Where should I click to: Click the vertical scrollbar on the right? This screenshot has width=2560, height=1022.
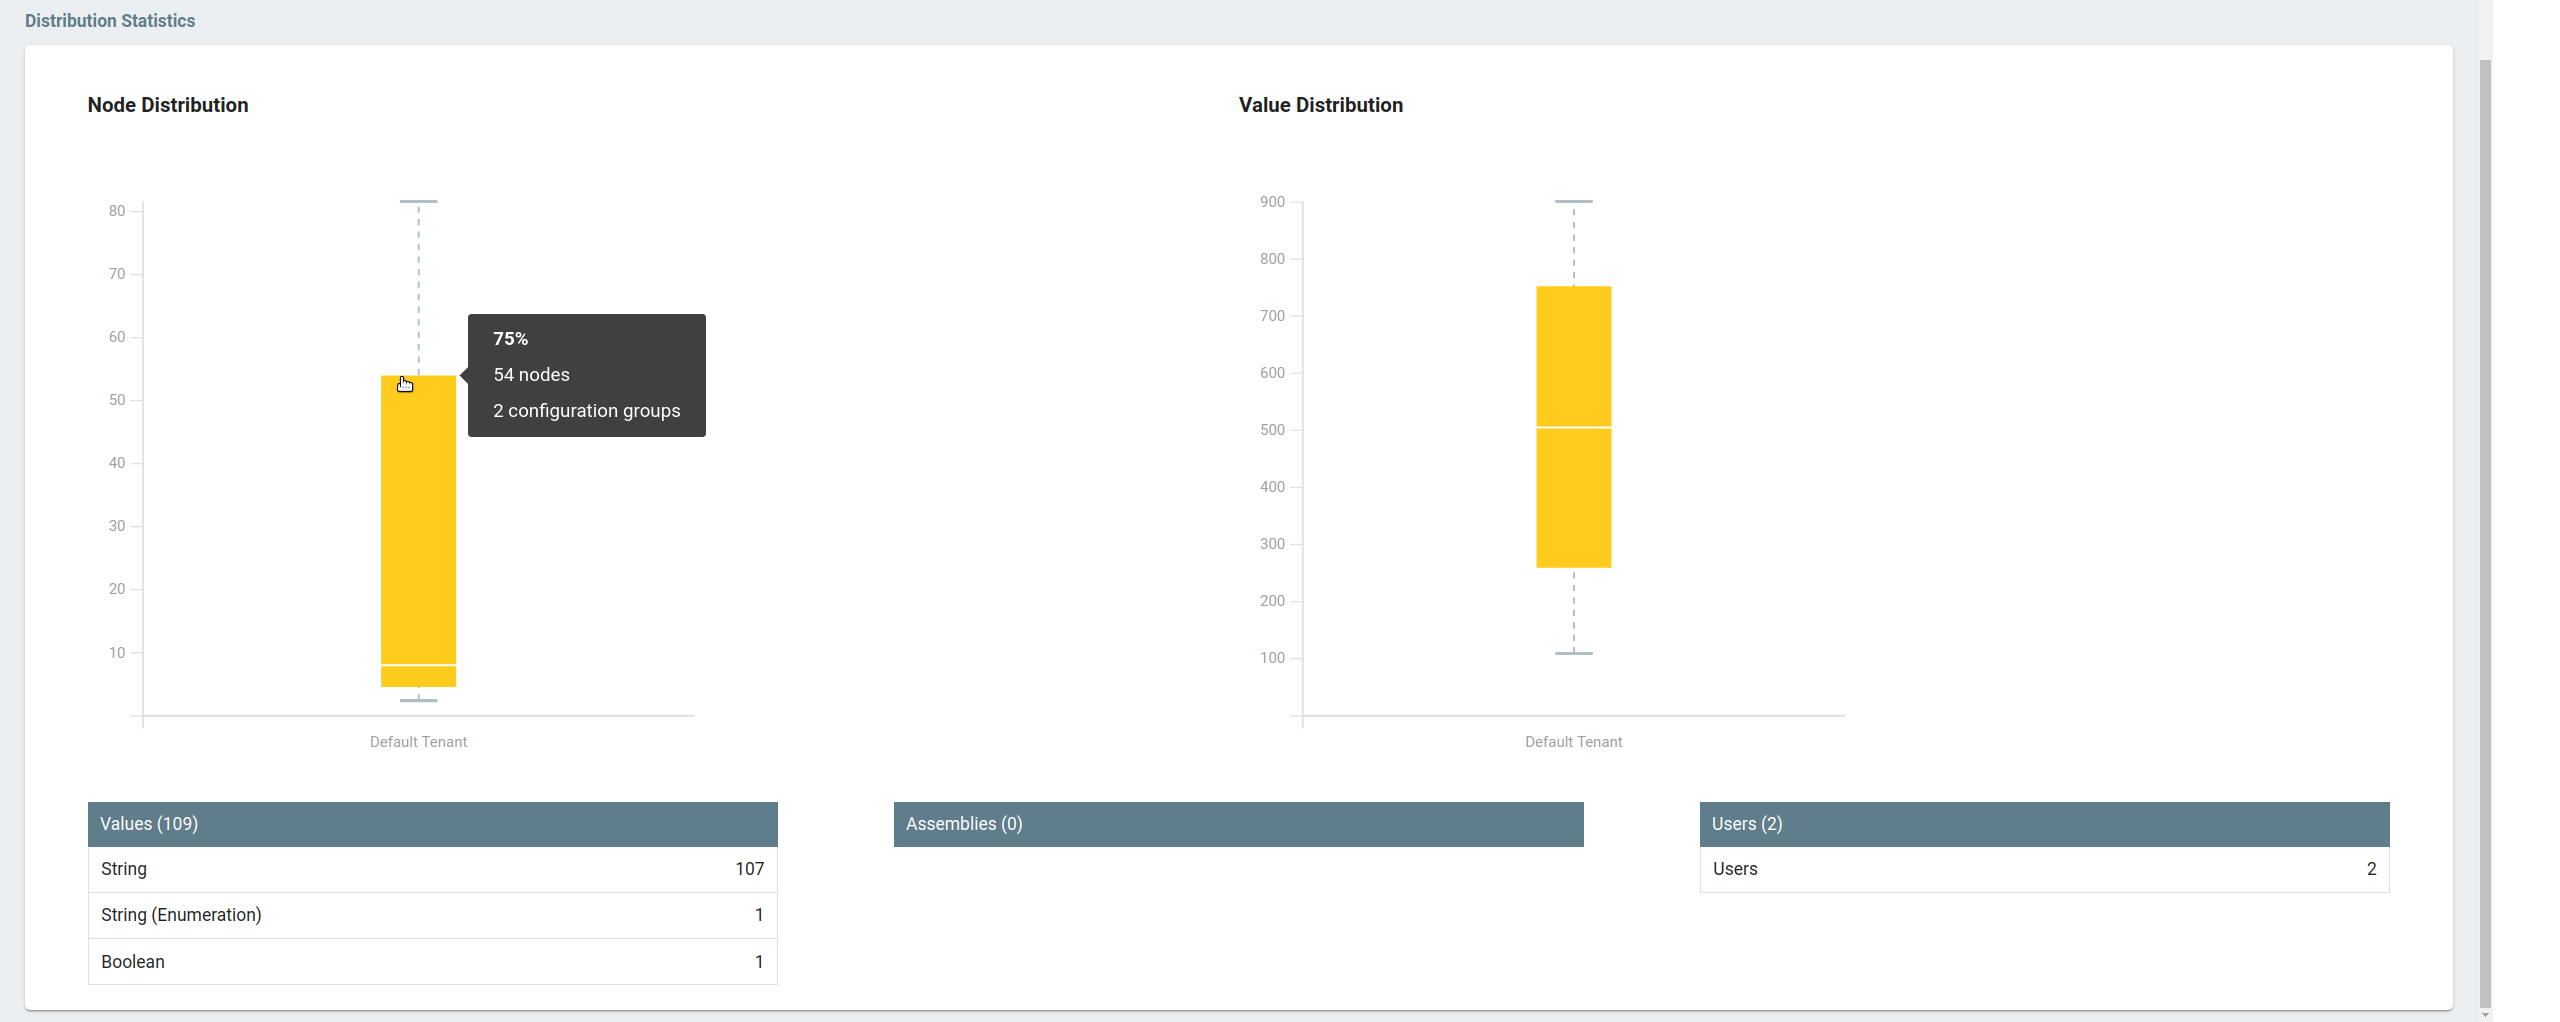(2486, 500)
